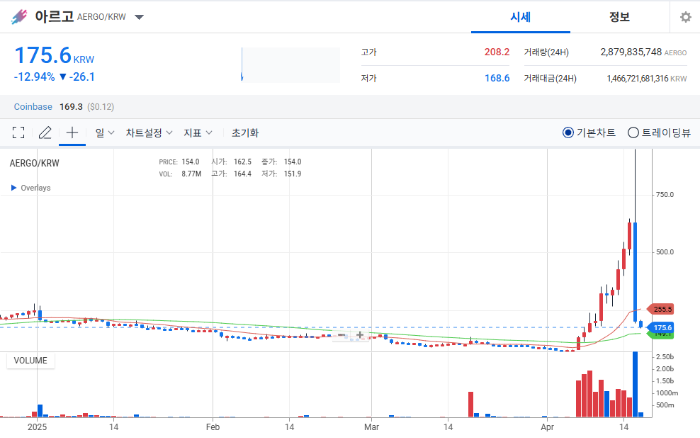This screenshot has height=438, width=700.
Task: Open the AERGO/KRW market selector arrow
Action: [x=139, y=17]
